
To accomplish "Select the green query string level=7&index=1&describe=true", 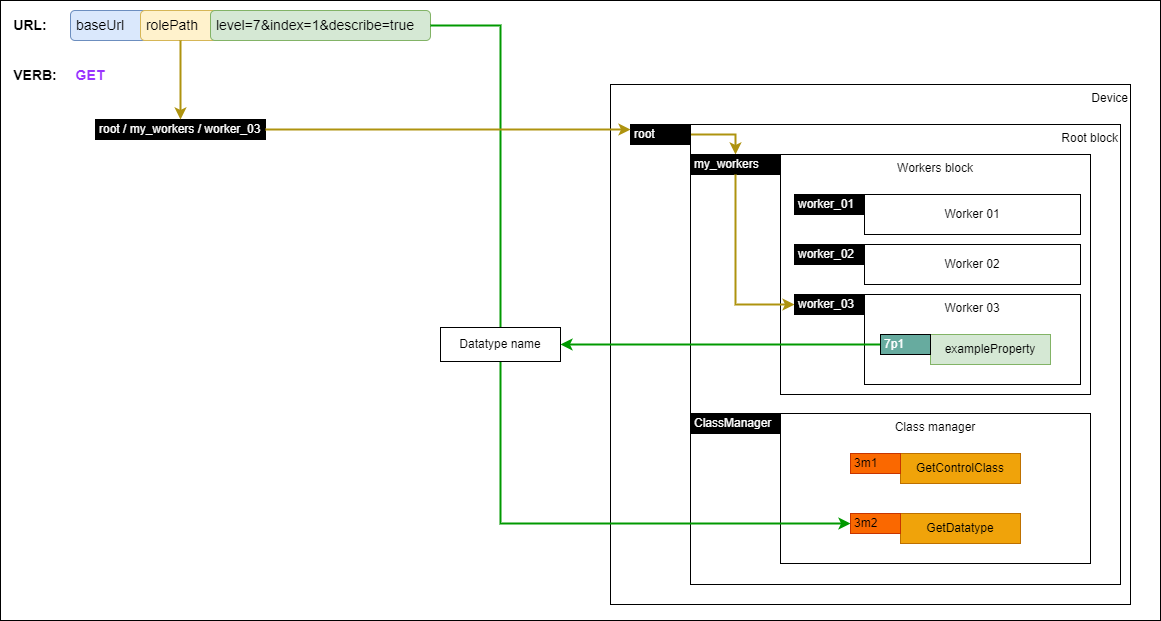I will (x=318, y=25).
